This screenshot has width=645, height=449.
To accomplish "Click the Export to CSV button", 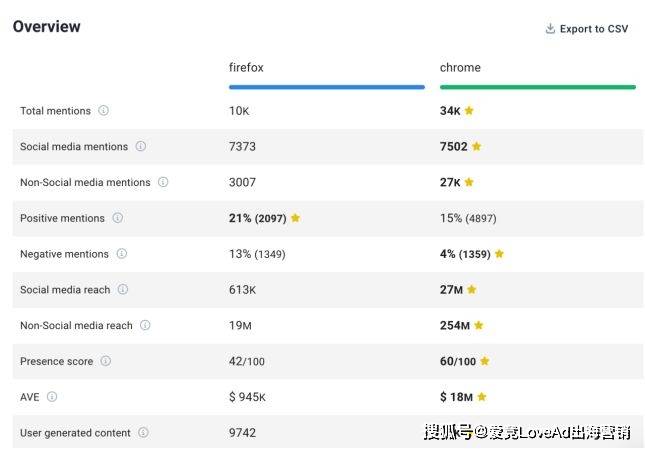I will point(587,29).
